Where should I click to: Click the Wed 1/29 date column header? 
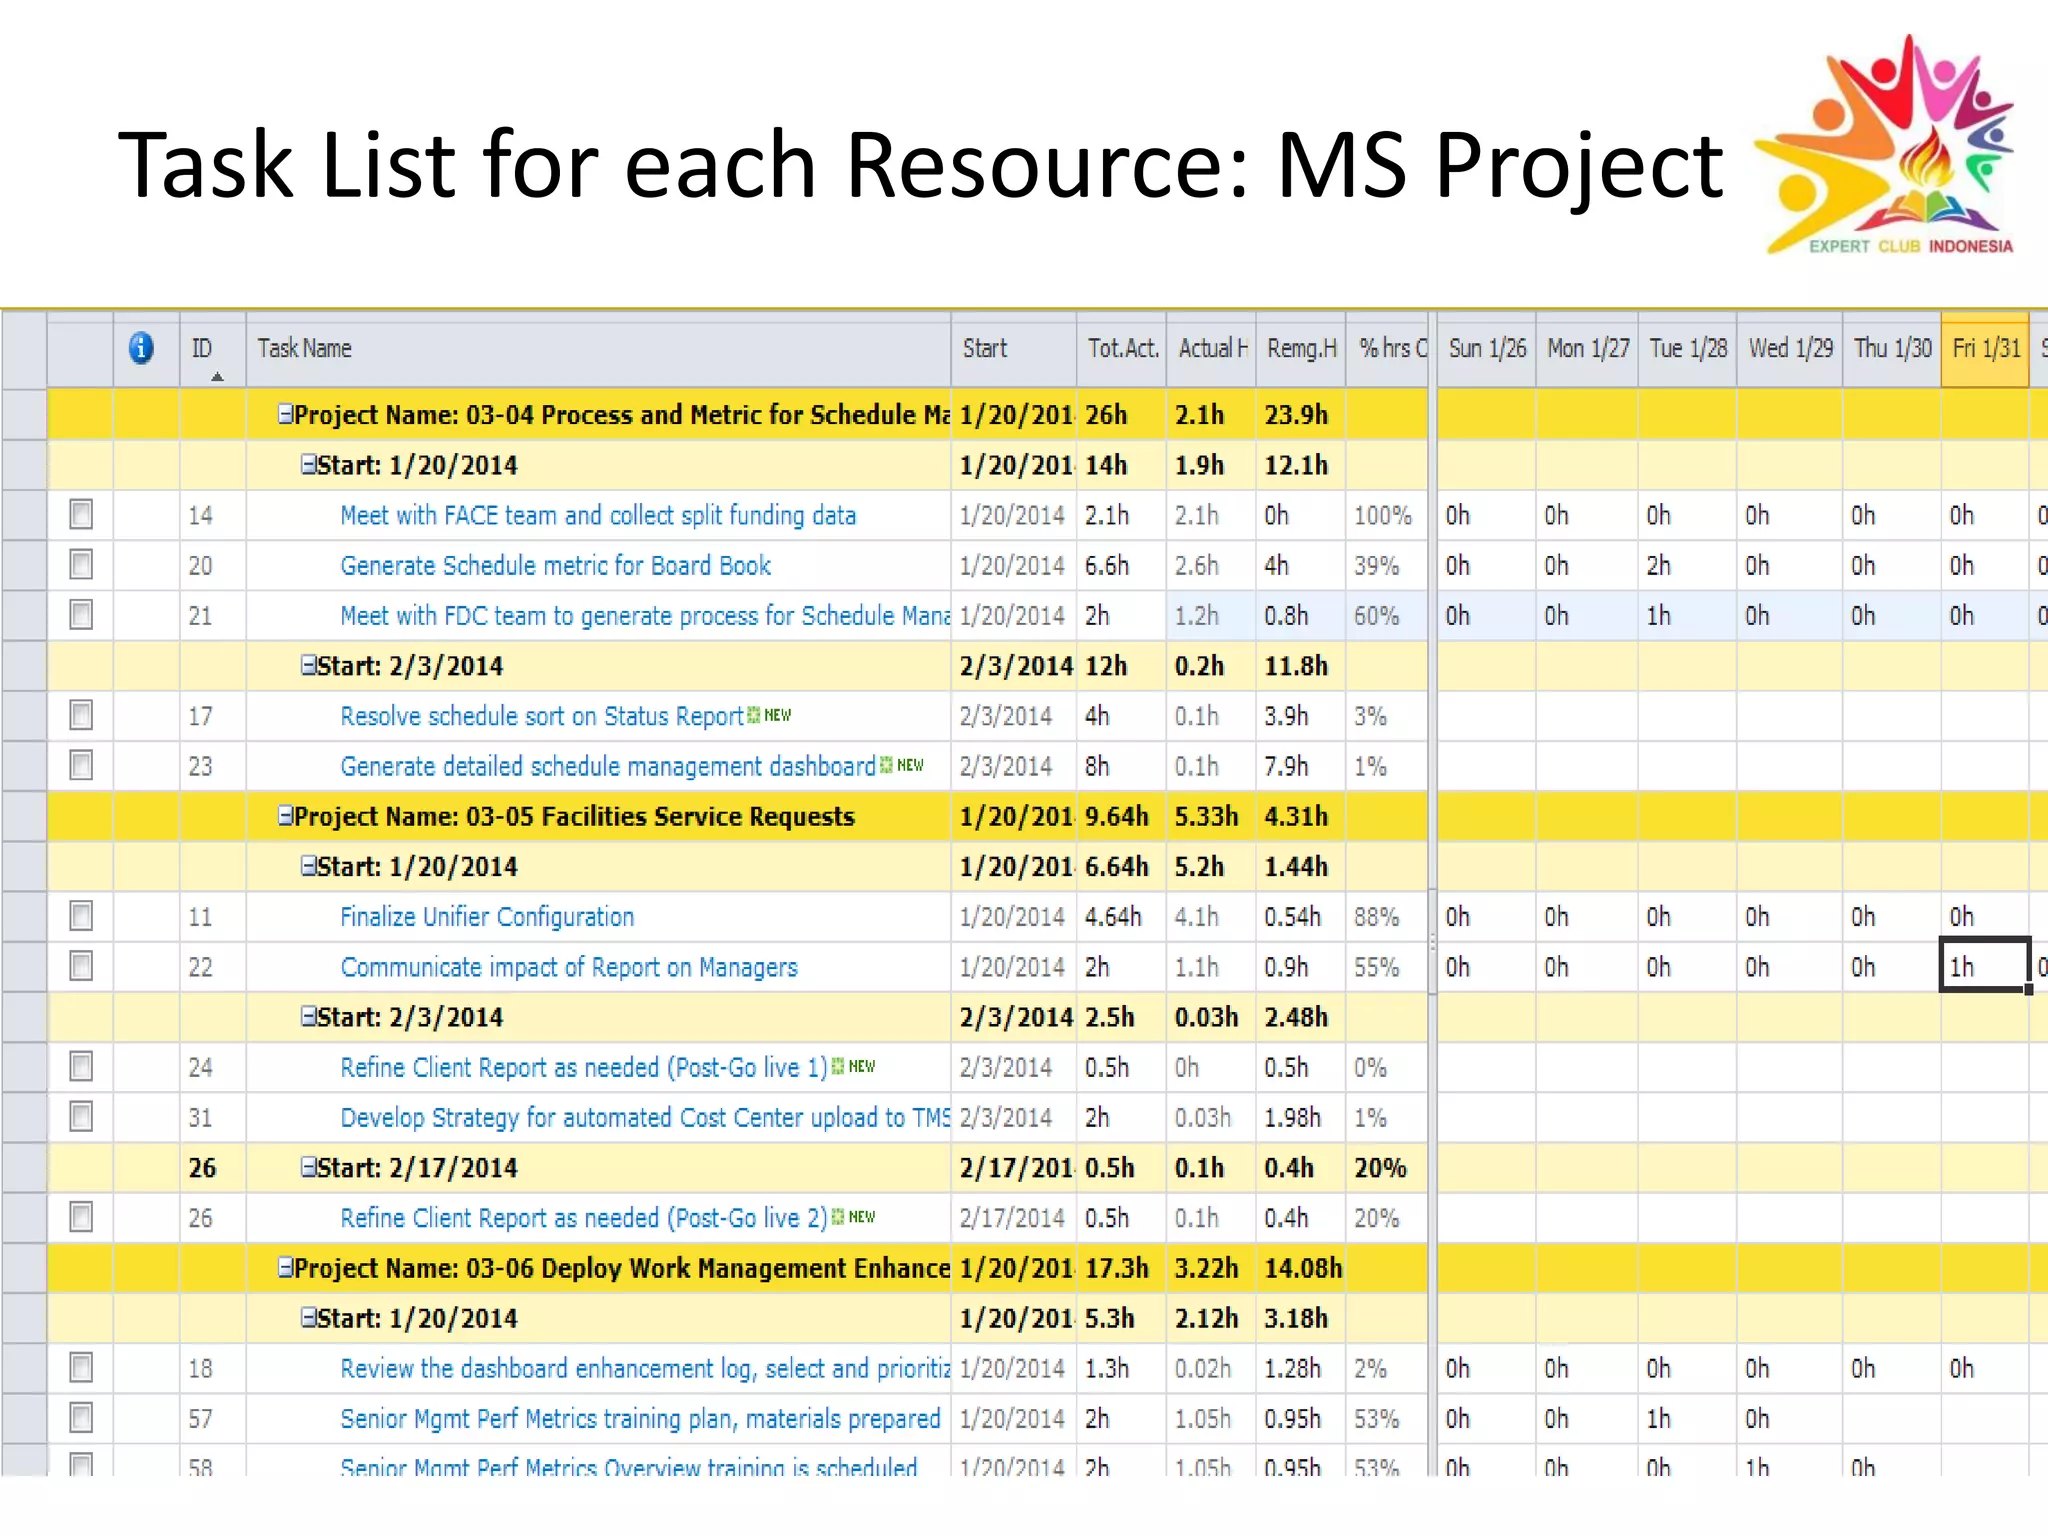coord(1790,349)
